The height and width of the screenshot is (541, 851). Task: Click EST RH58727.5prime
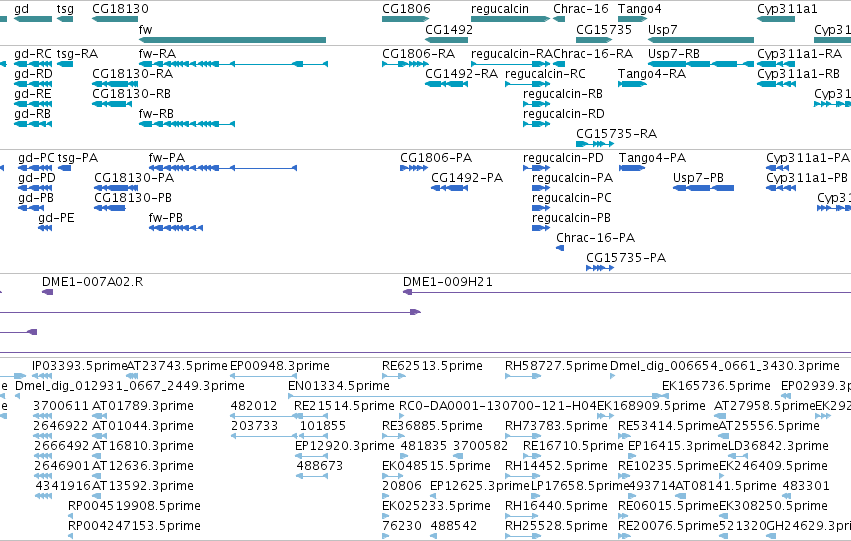click(556, 366)
